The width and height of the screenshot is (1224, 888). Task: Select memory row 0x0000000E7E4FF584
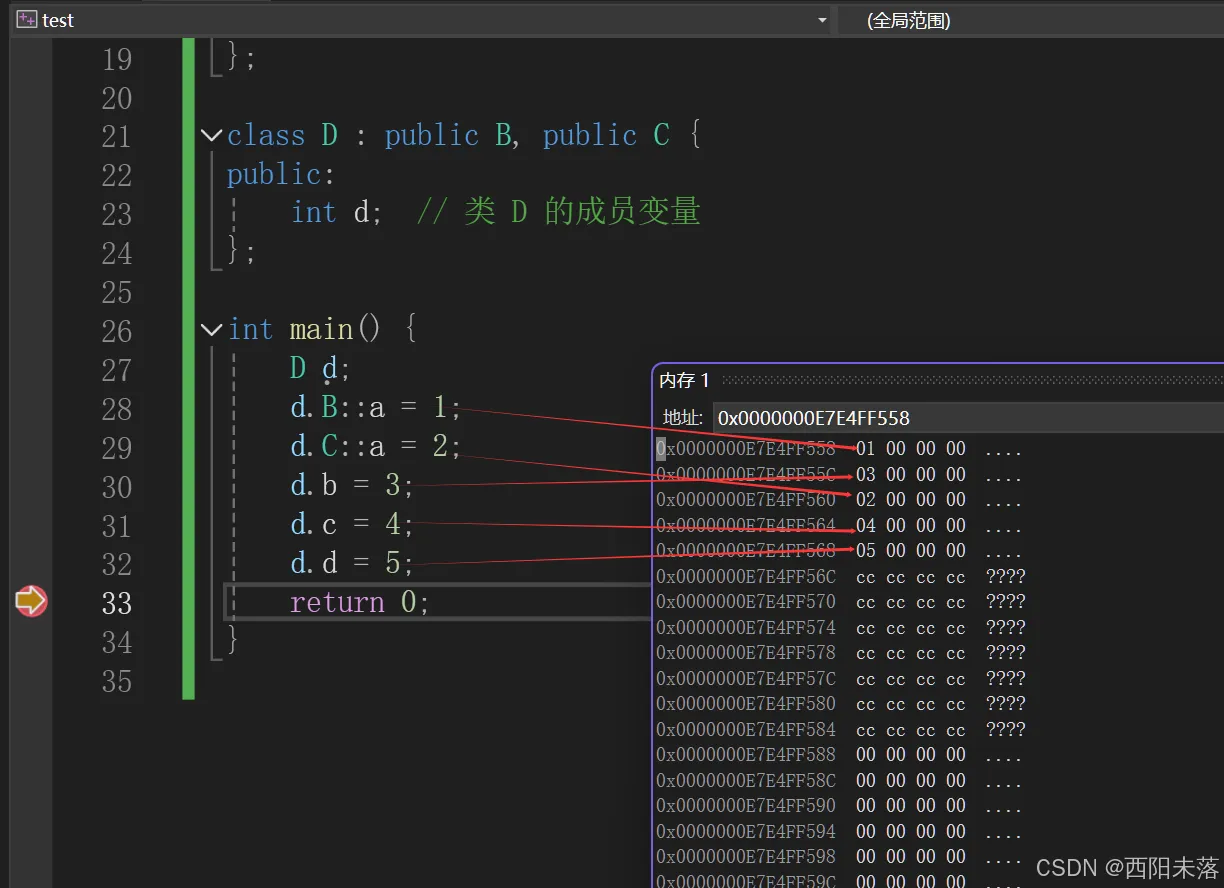click(x=841, y=730)
